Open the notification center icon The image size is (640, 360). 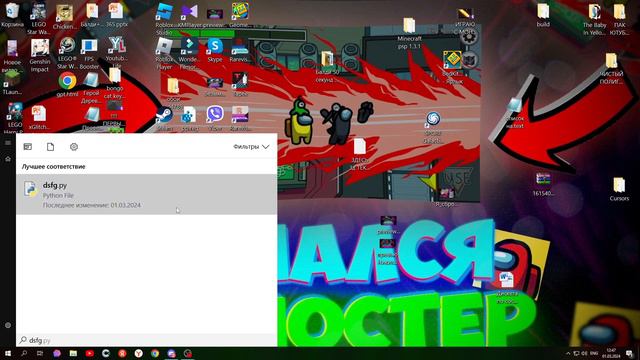[629, 353]
